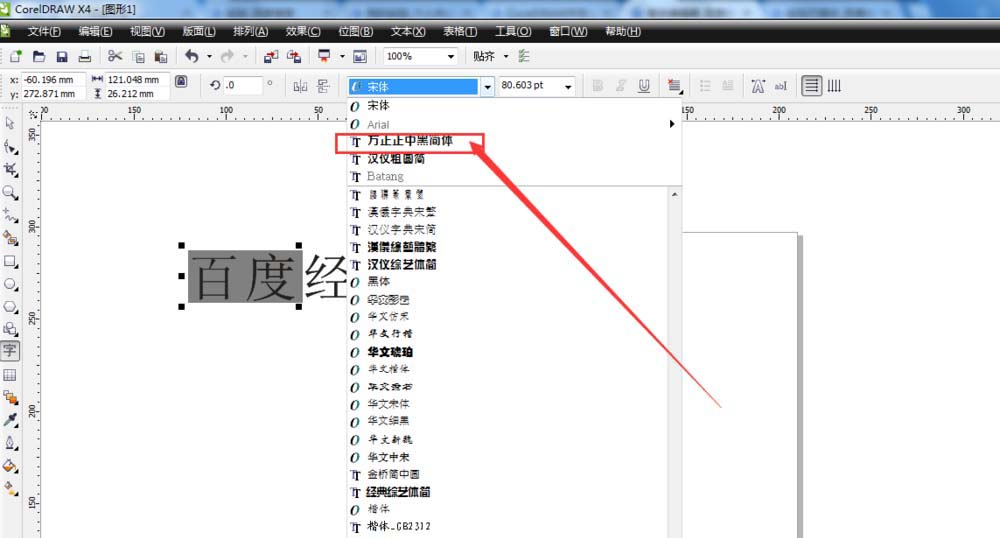Select the Freehand tool in toolbox
Screen dimensions: 1000x538
pyautogui.click(x=10, y=215)
